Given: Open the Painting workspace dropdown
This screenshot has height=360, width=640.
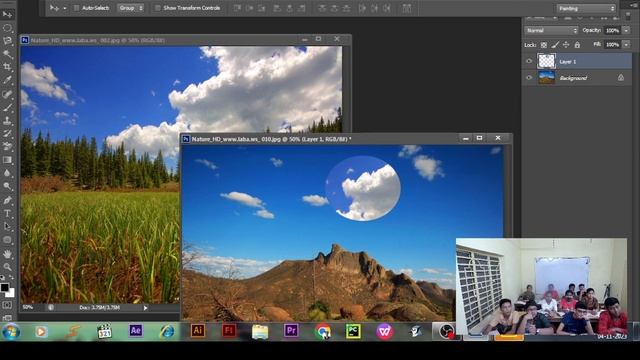Looking at the screenshot, I should pyautogui.click(x=586, y=8).
